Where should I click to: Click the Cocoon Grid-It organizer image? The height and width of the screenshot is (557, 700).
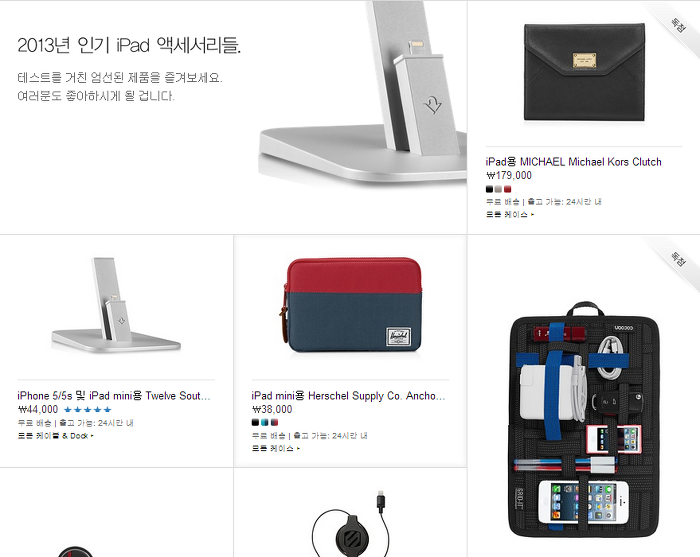pos(584,420)
